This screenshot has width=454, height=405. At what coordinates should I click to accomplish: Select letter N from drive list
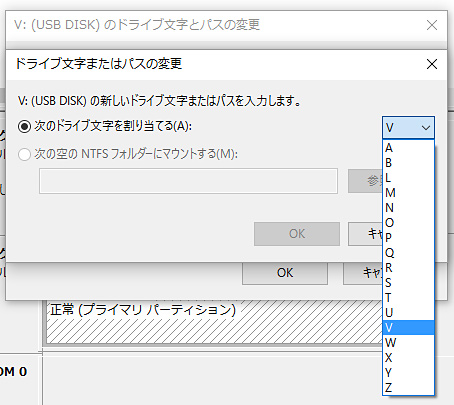408,208
